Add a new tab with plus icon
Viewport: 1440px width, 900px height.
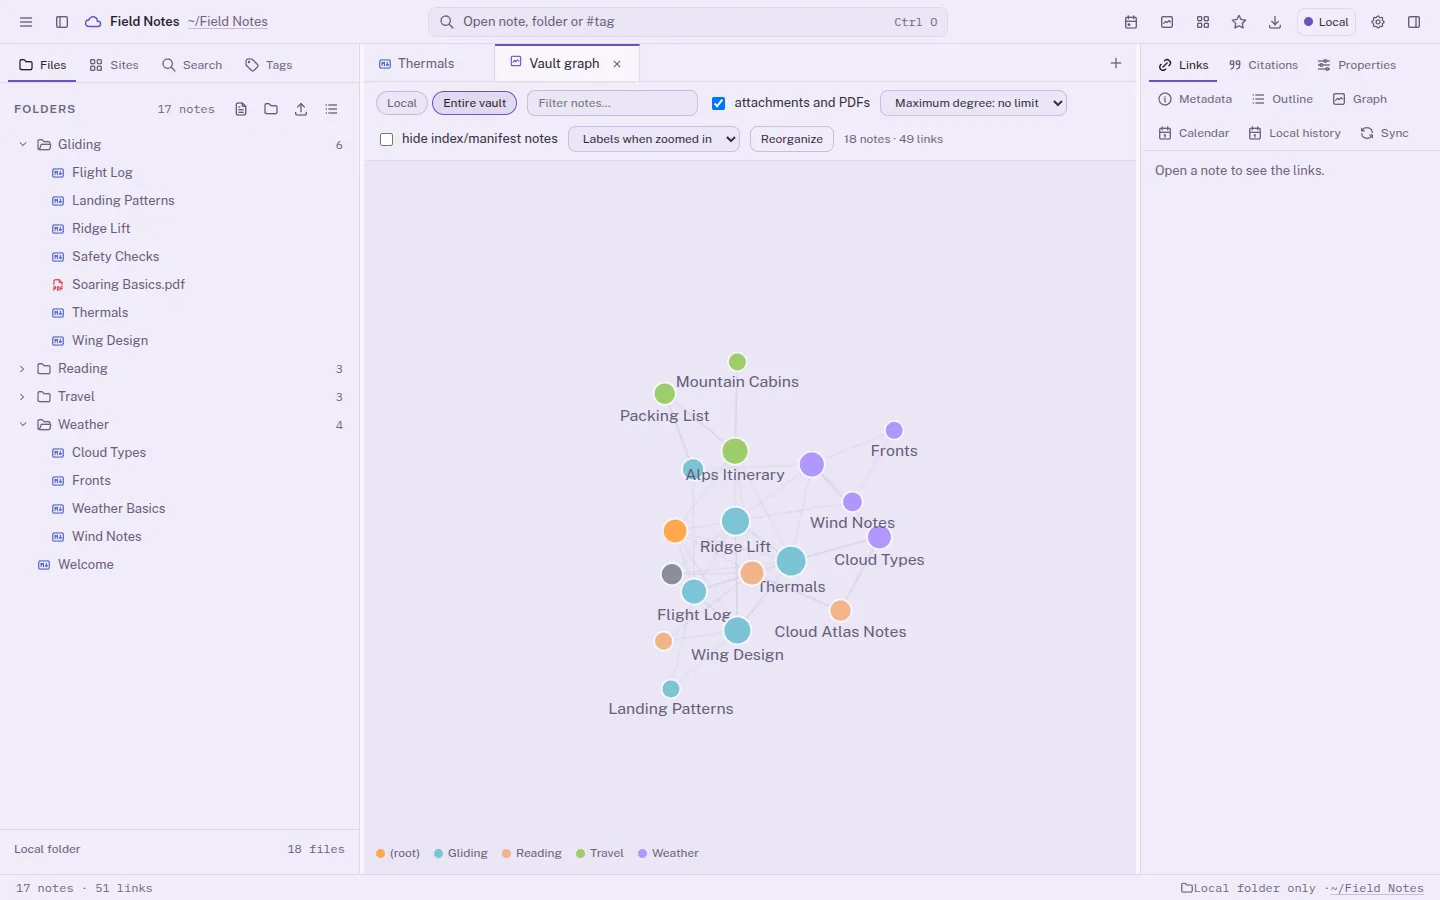1116,63
